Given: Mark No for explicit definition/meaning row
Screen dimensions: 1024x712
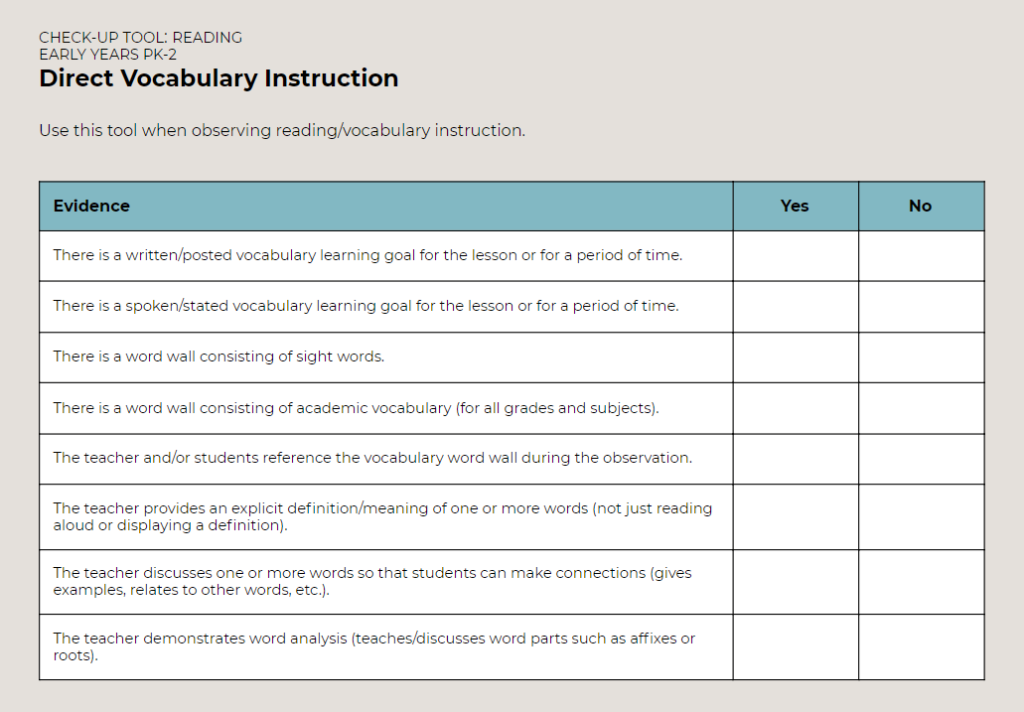Looking at the screenshot, I should coord(921,517).
